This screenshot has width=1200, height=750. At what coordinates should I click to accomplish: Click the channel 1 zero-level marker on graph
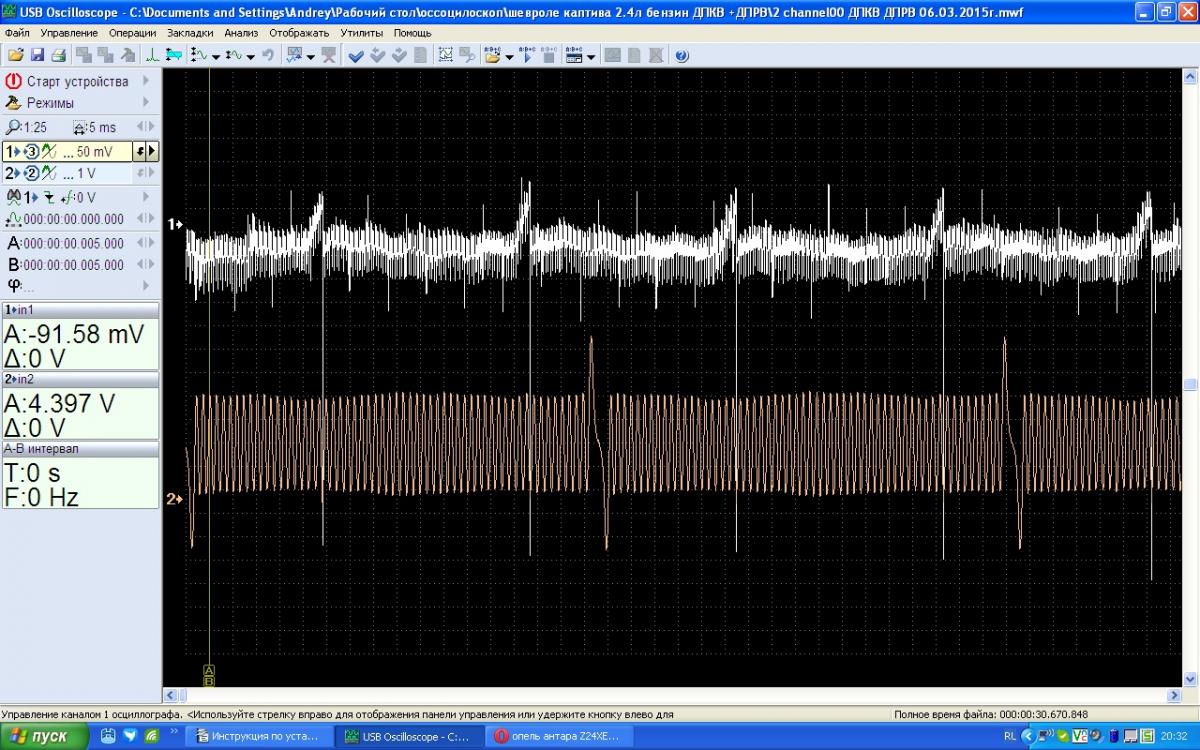(x=175, y=224)
